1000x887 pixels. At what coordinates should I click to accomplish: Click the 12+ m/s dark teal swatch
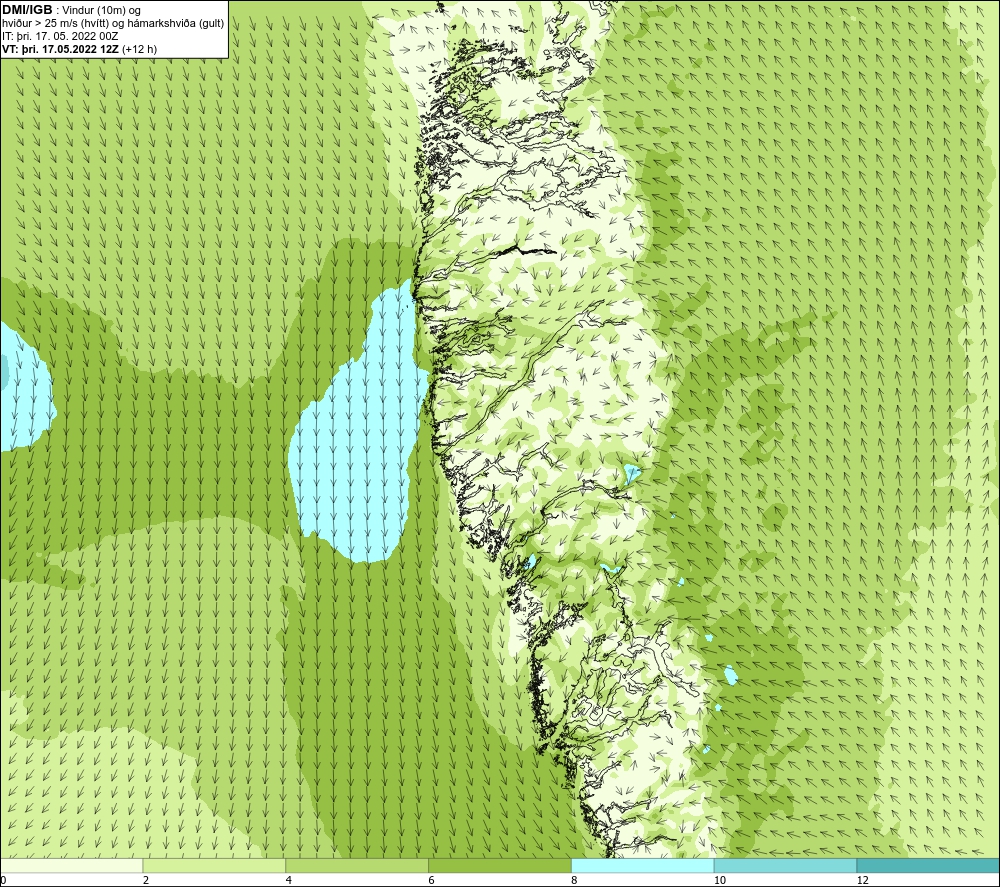click(929, 865)
